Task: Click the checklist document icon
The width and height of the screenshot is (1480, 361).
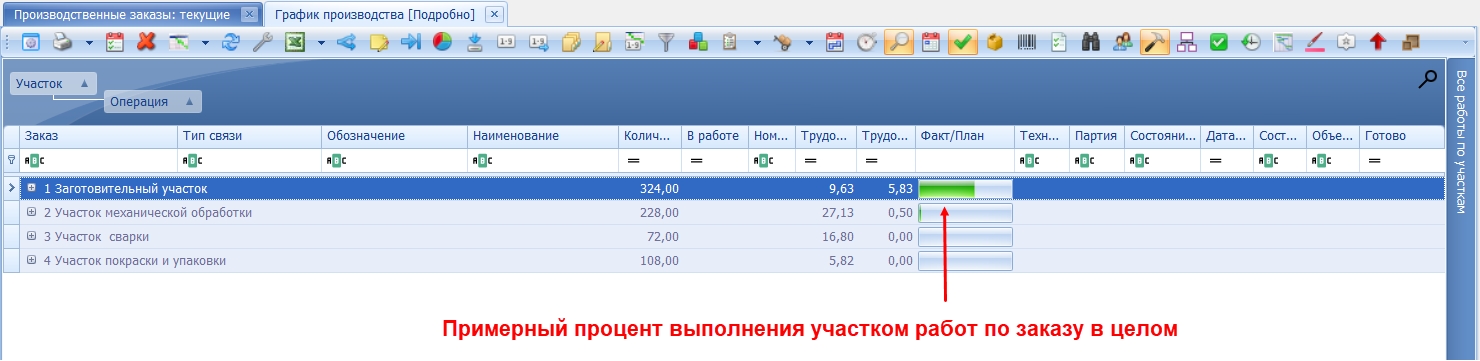Action: [1059, 42]
